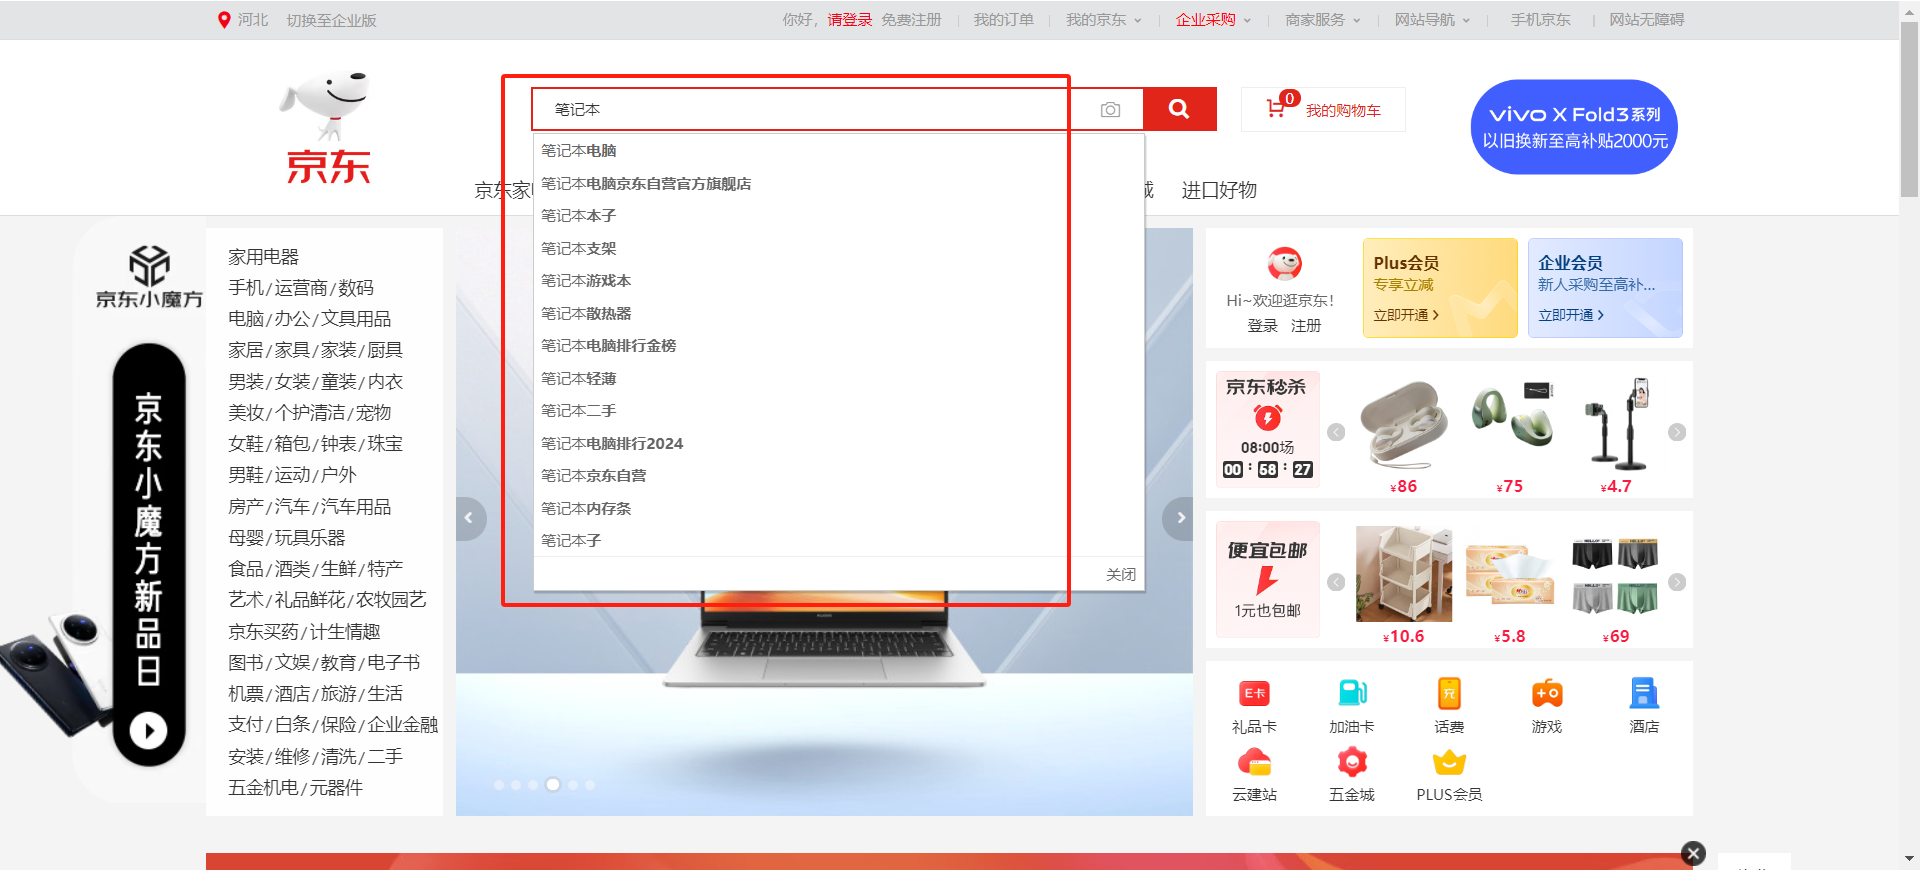Open category 图书/文娱/教育/电子书

click(x=324, y=663)
